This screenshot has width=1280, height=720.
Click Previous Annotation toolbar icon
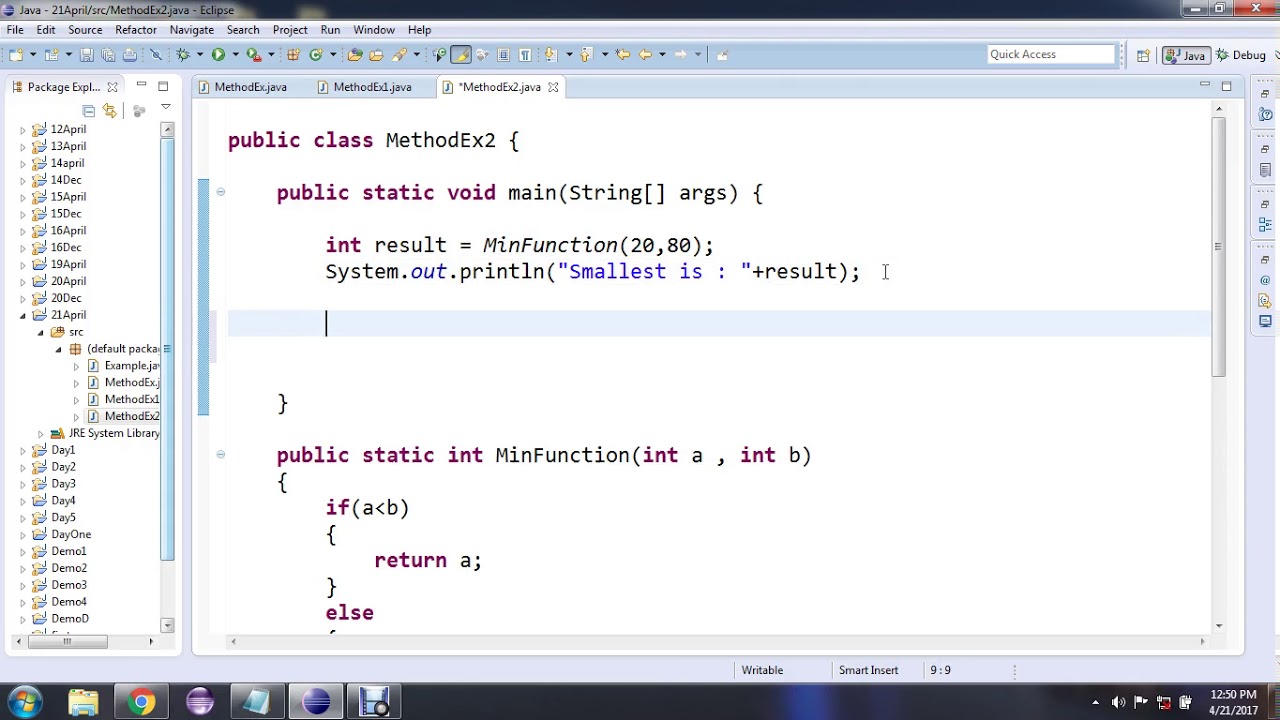pos(586,55)
